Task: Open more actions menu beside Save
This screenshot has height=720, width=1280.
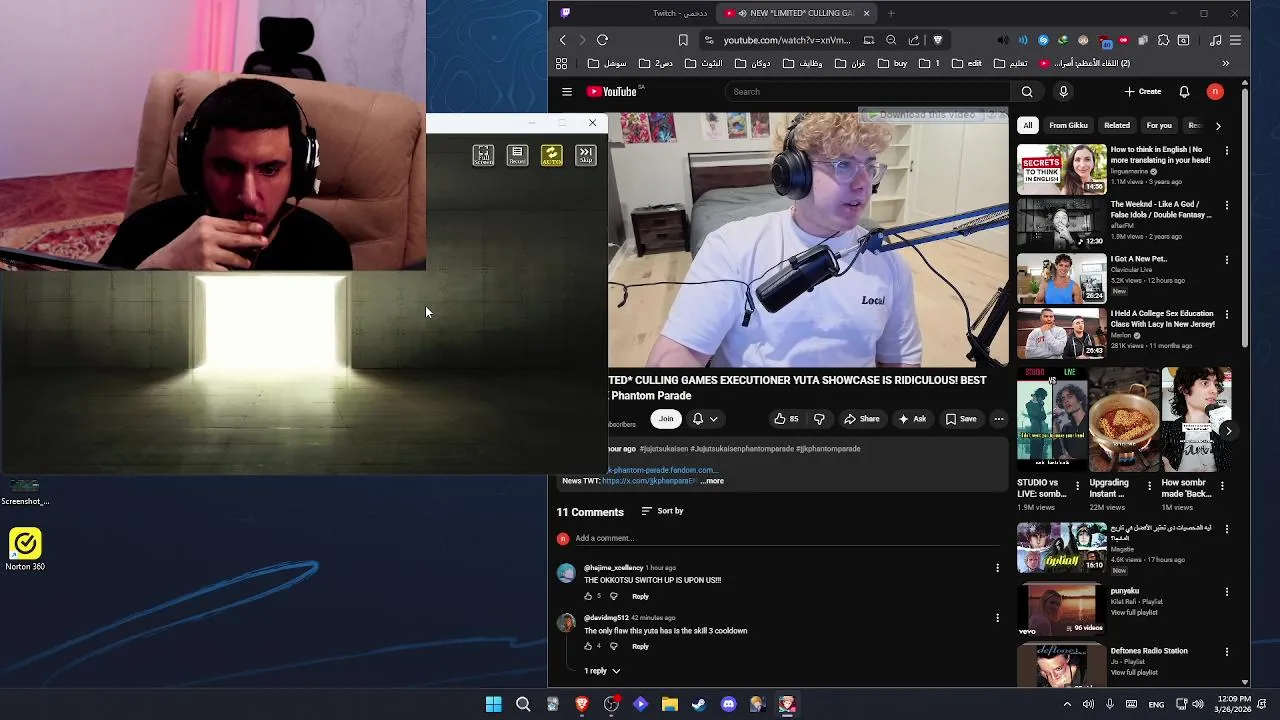Action: (998, 419)
